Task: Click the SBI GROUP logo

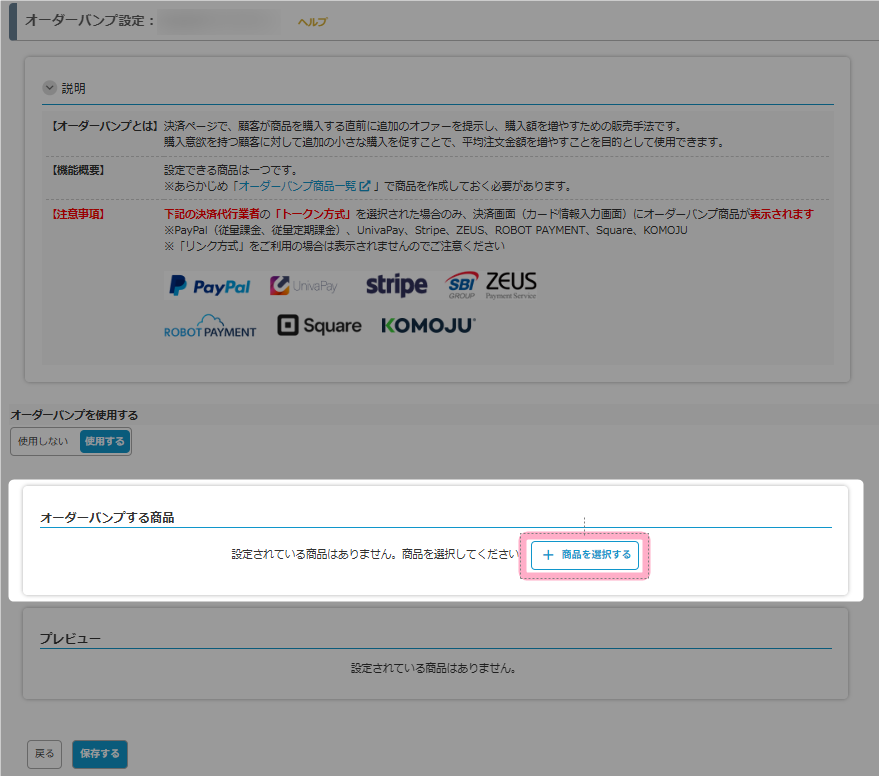Action: (460, 284)
